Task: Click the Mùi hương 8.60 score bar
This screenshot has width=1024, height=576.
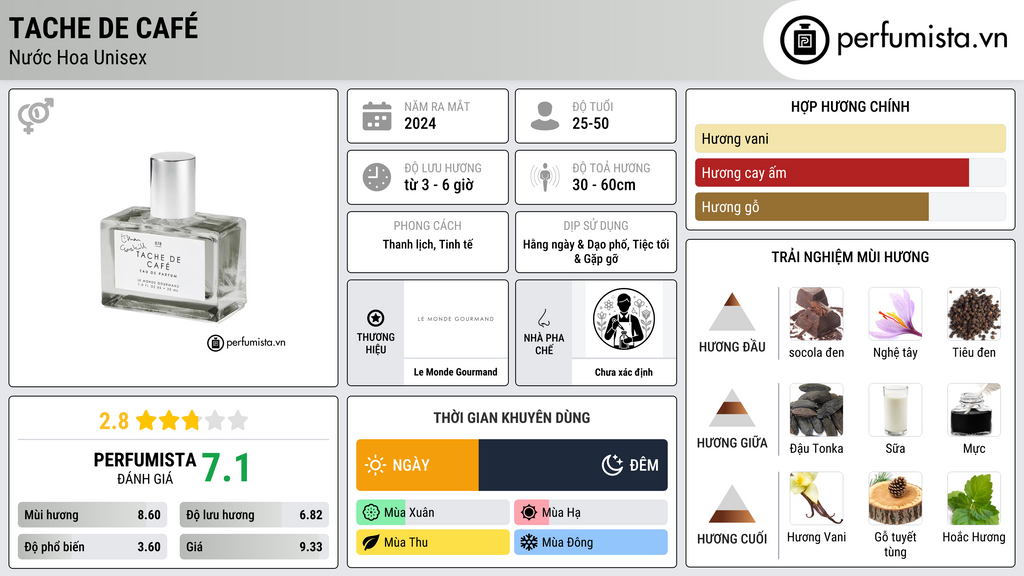Action: (93, 515)
